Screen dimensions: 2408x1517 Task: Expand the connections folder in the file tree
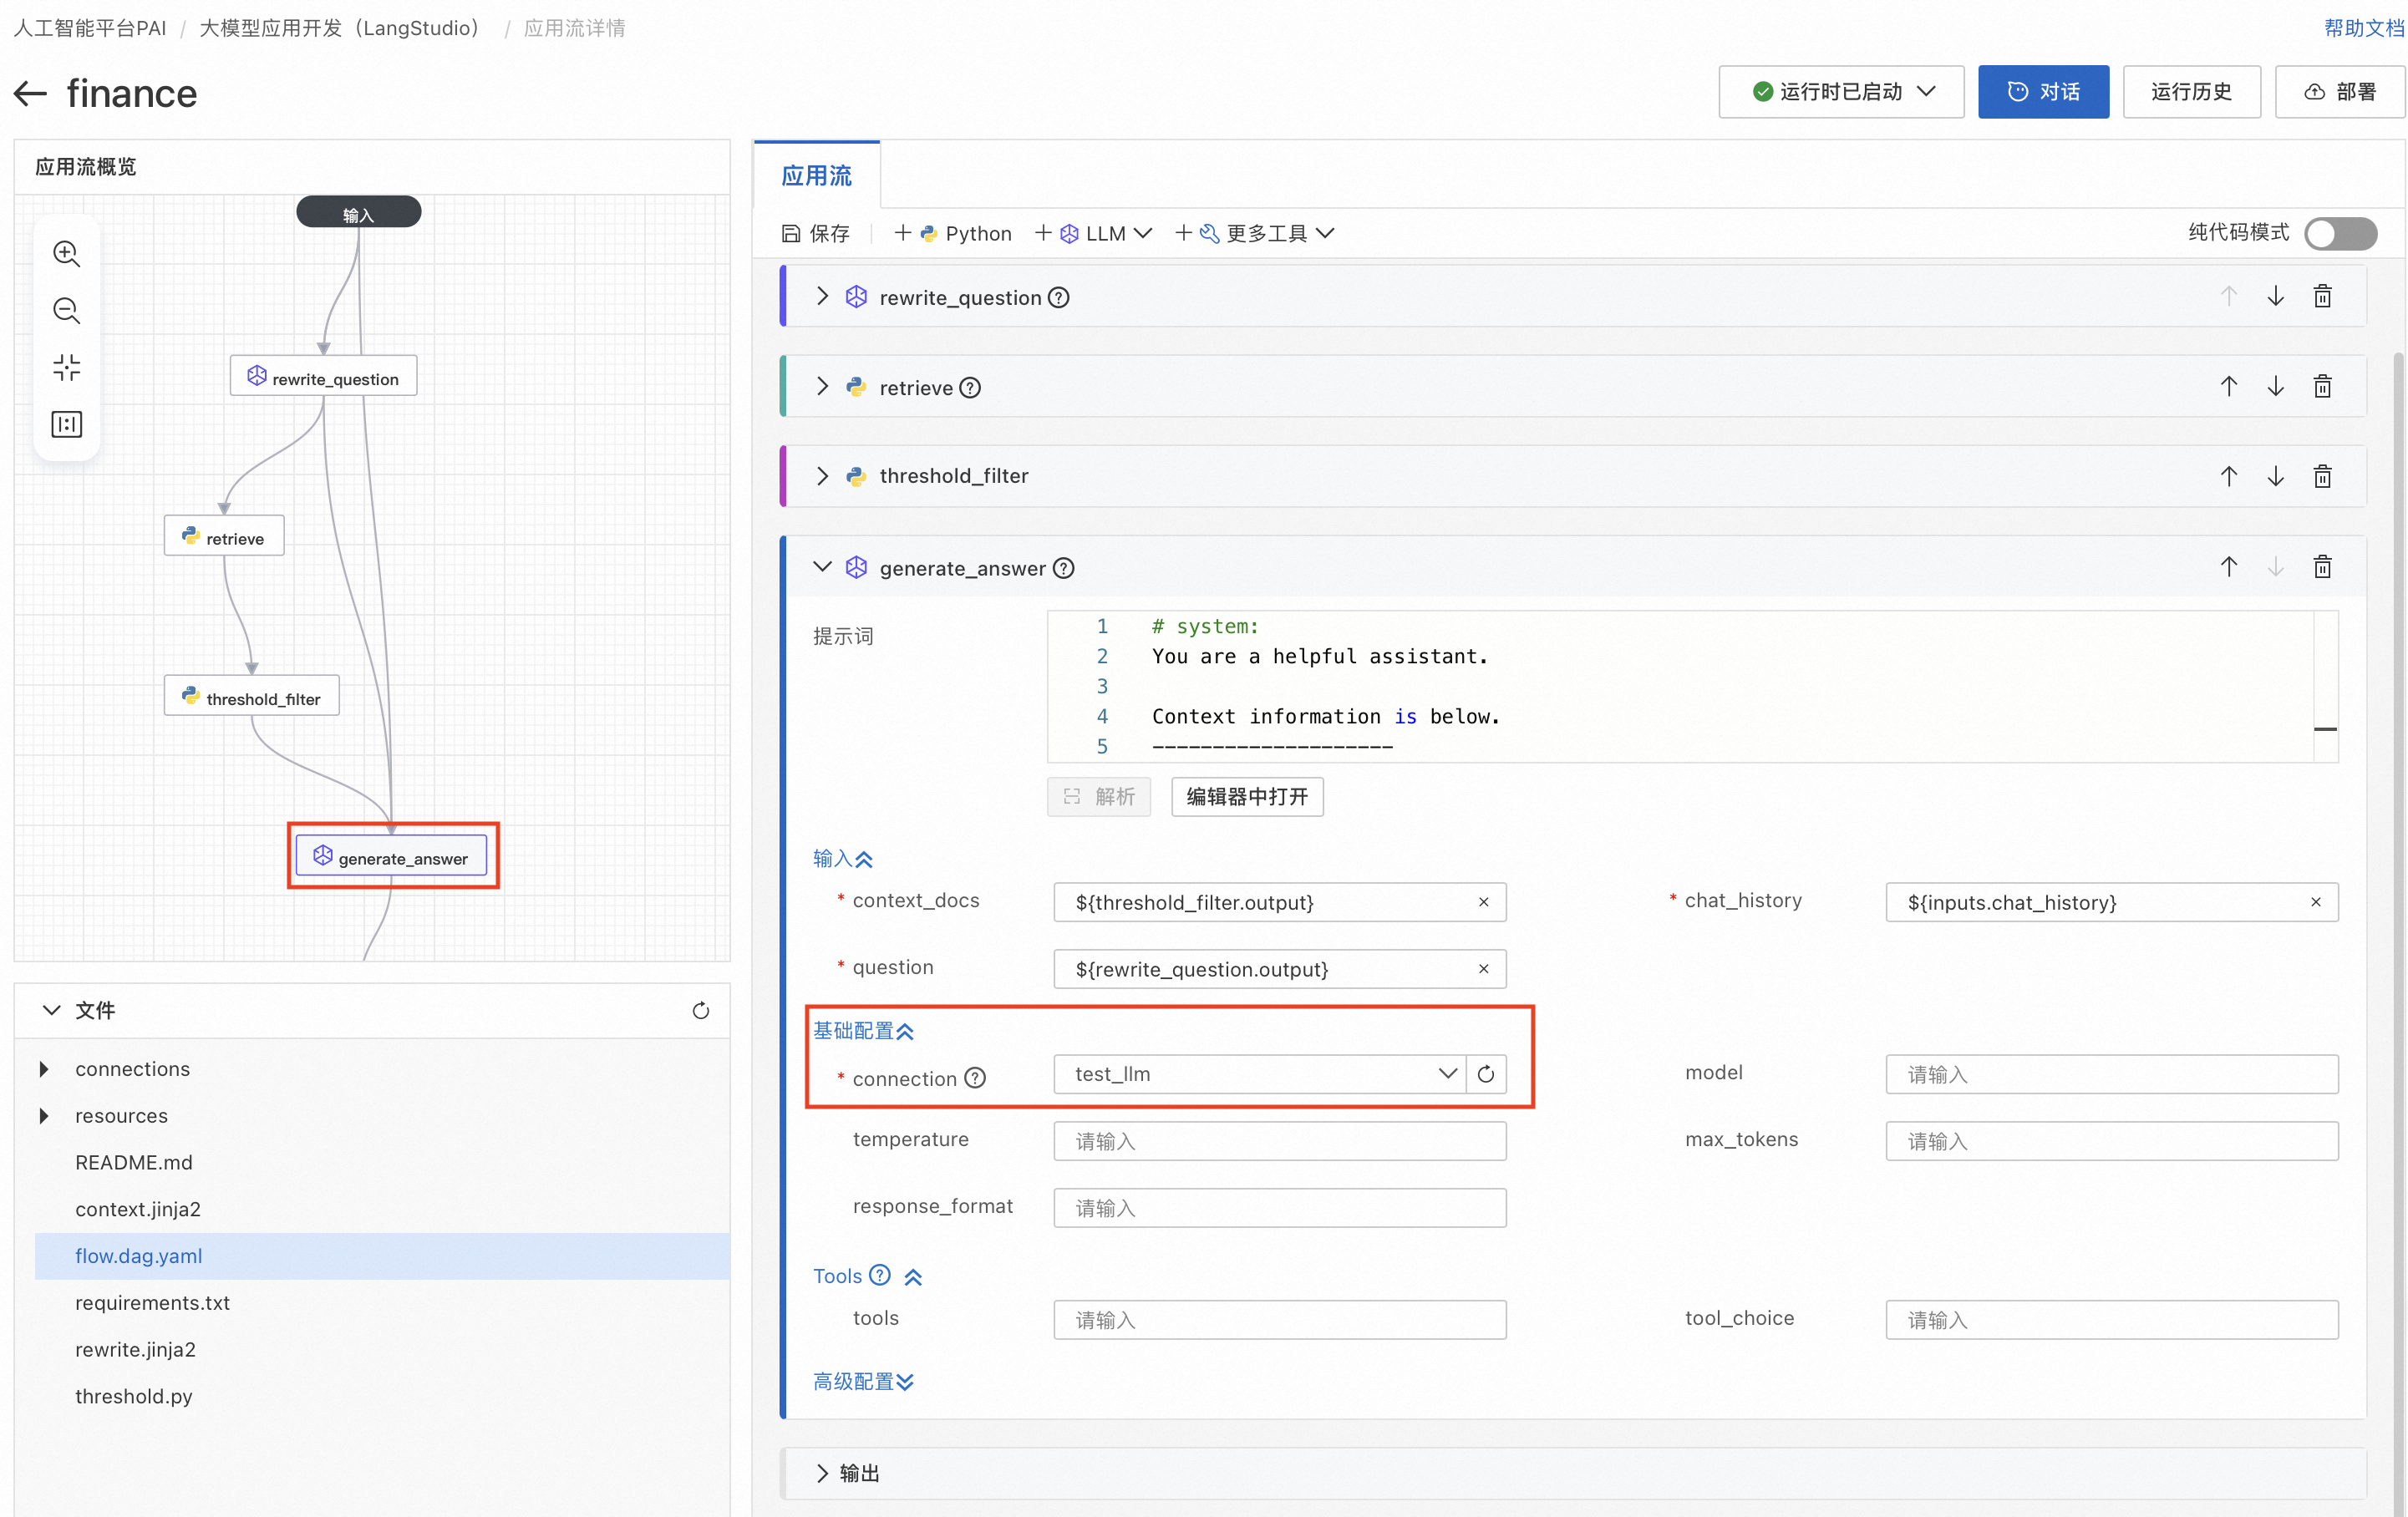(x=44, y=1068)
